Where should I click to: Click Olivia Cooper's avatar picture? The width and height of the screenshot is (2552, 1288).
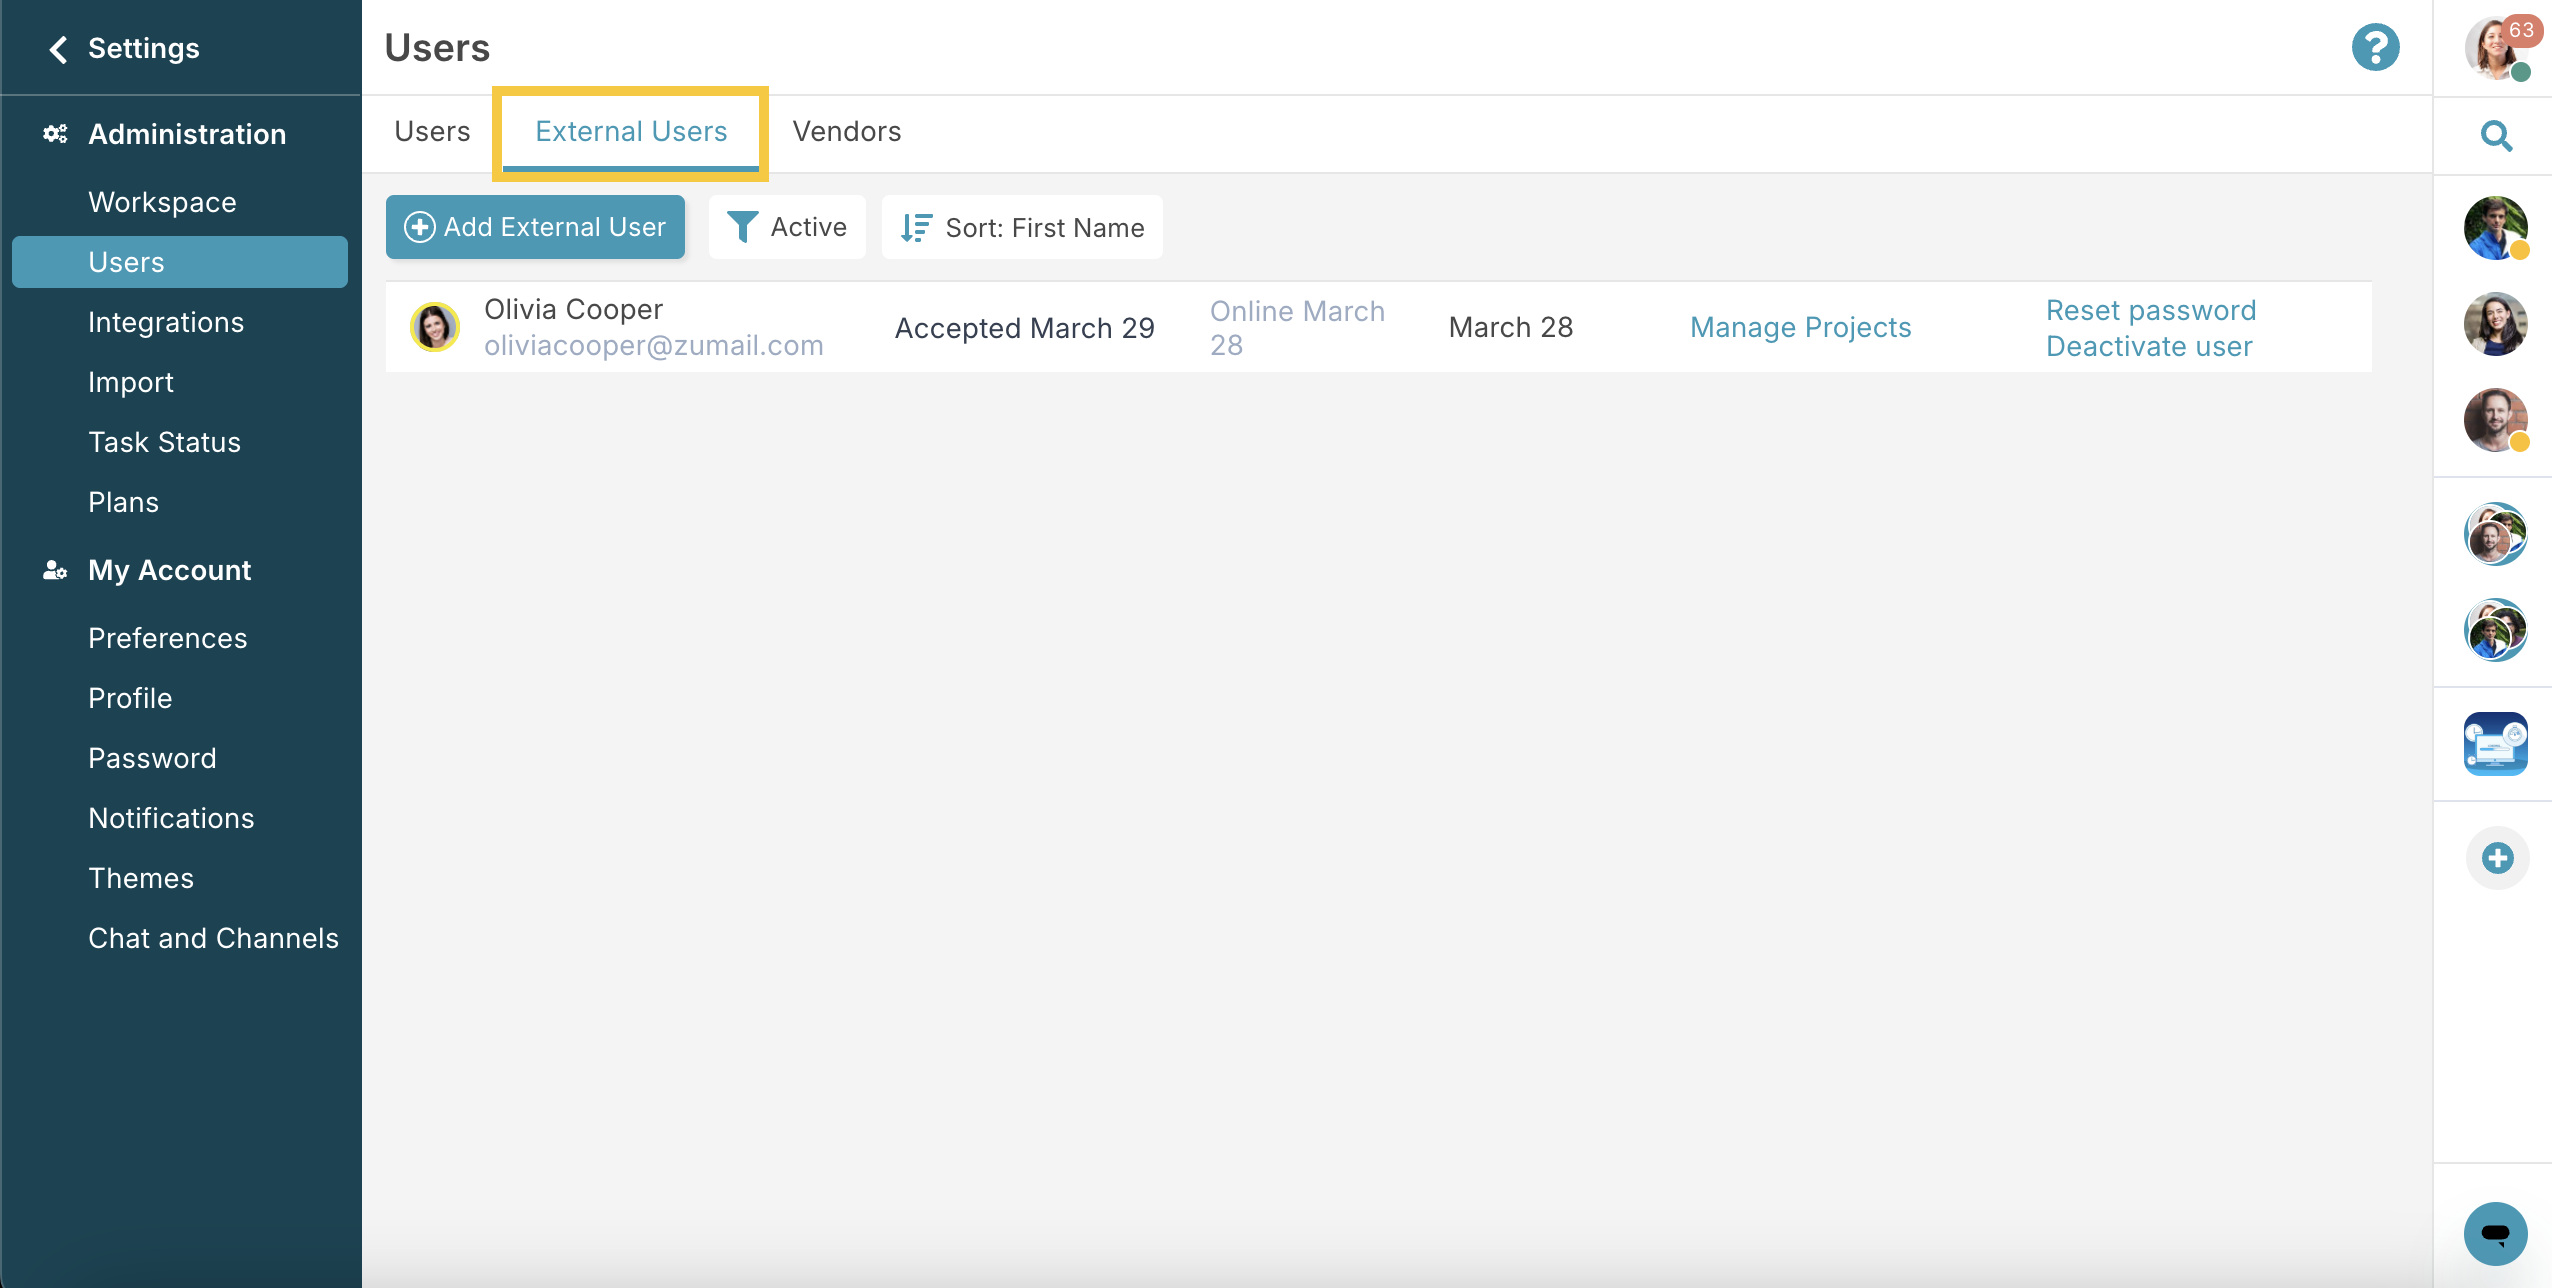(435, 327)
